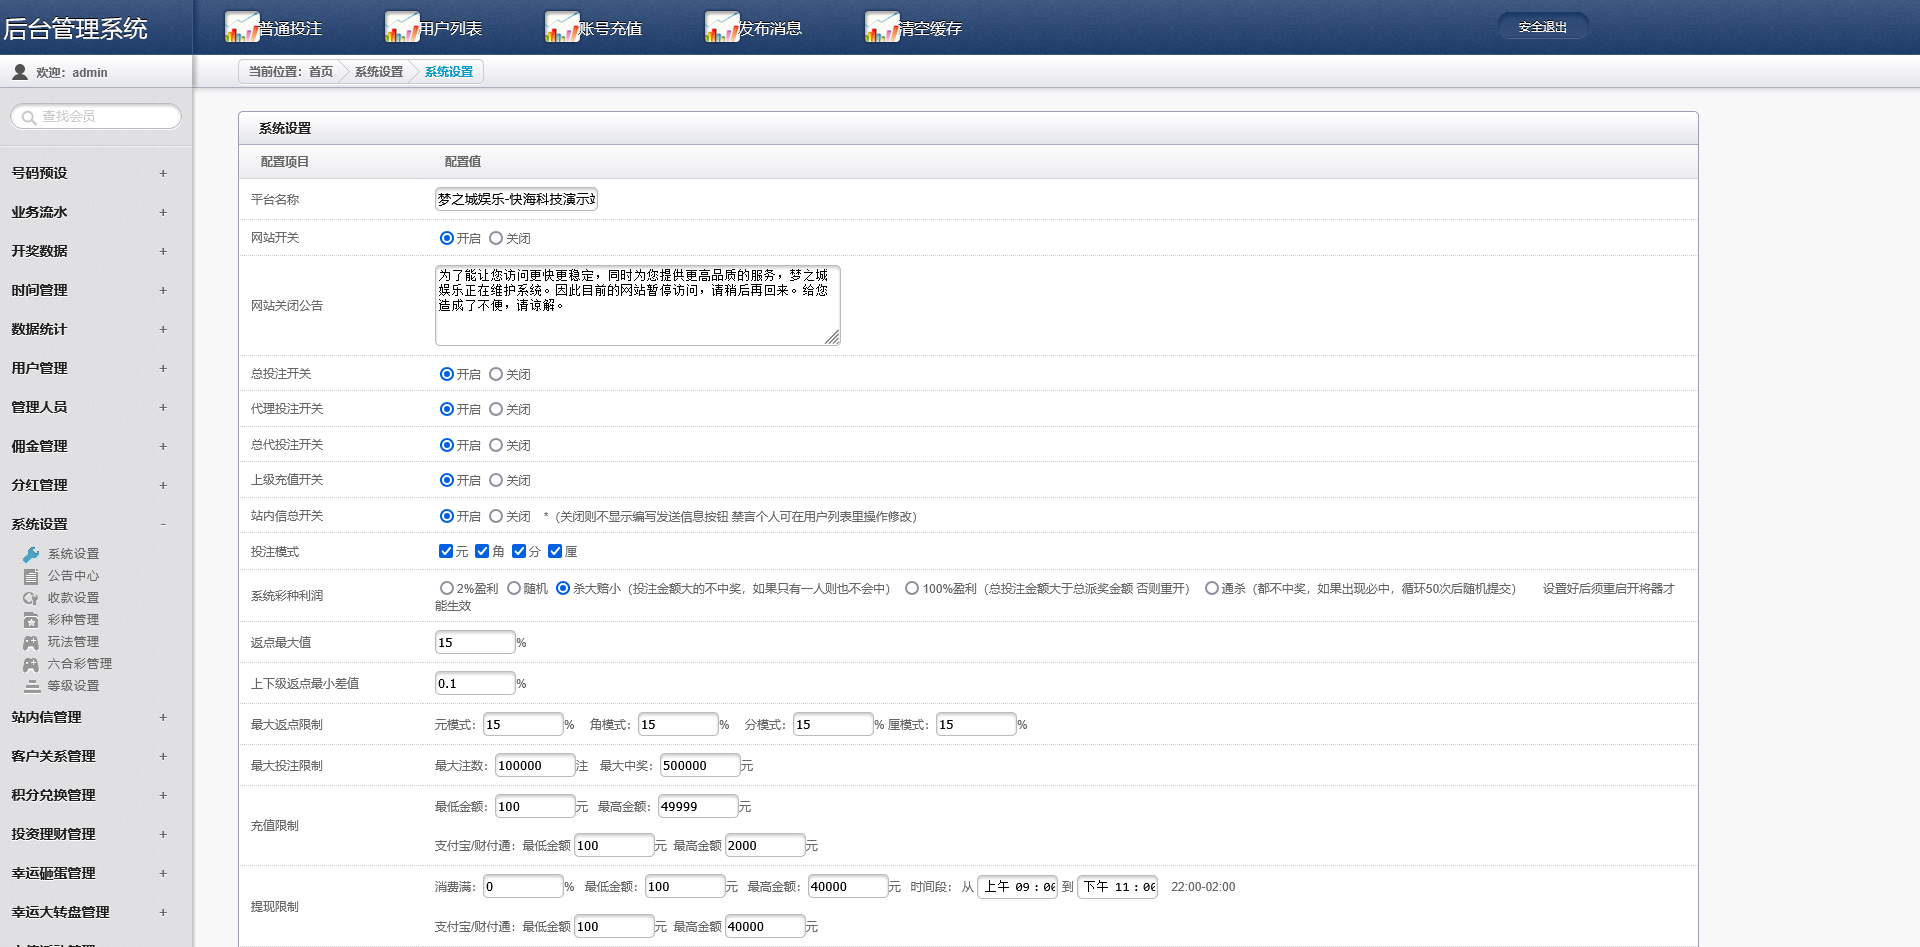Click the chart icon beside 普通投注

pos(241,27)
